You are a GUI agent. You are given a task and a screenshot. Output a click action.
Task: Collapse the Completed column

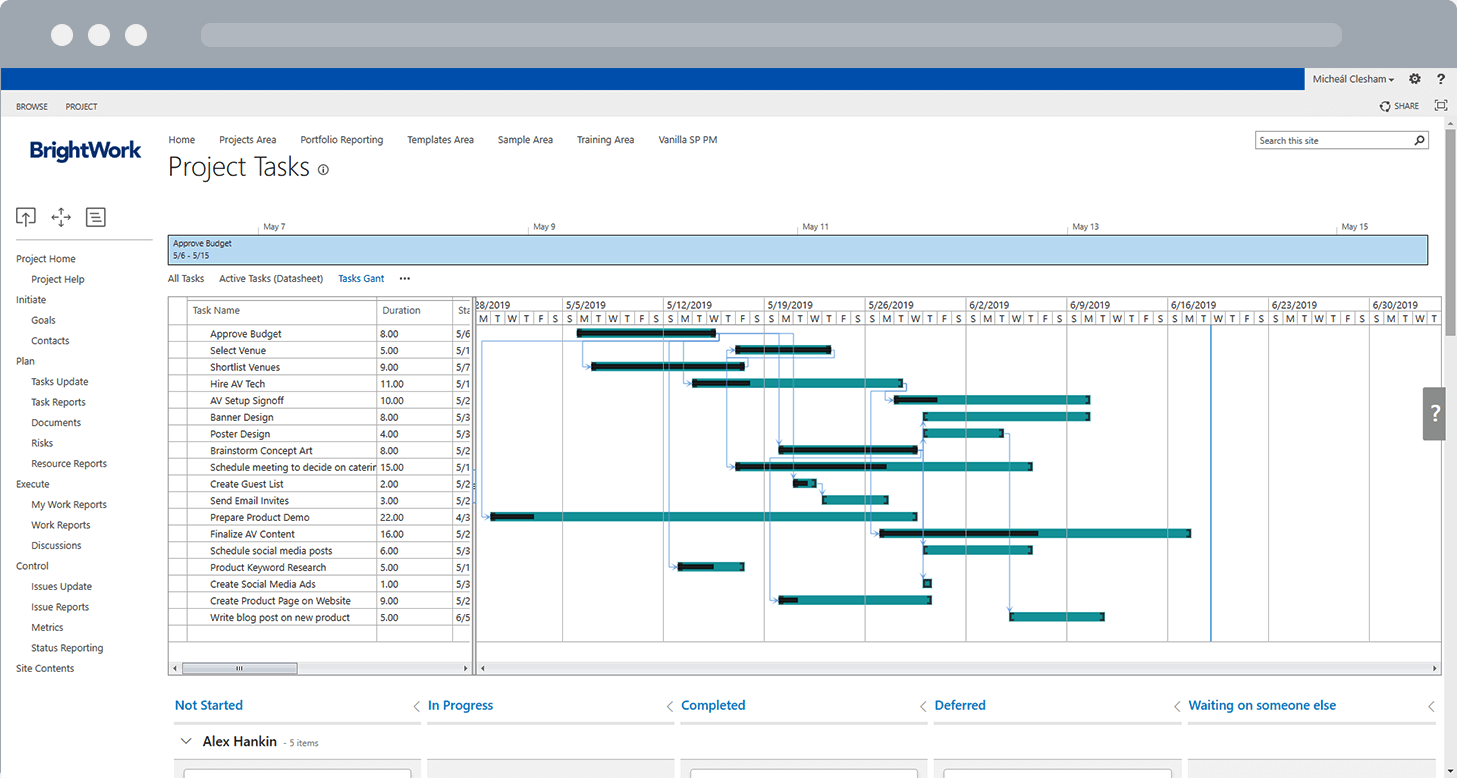coord(924,707)
